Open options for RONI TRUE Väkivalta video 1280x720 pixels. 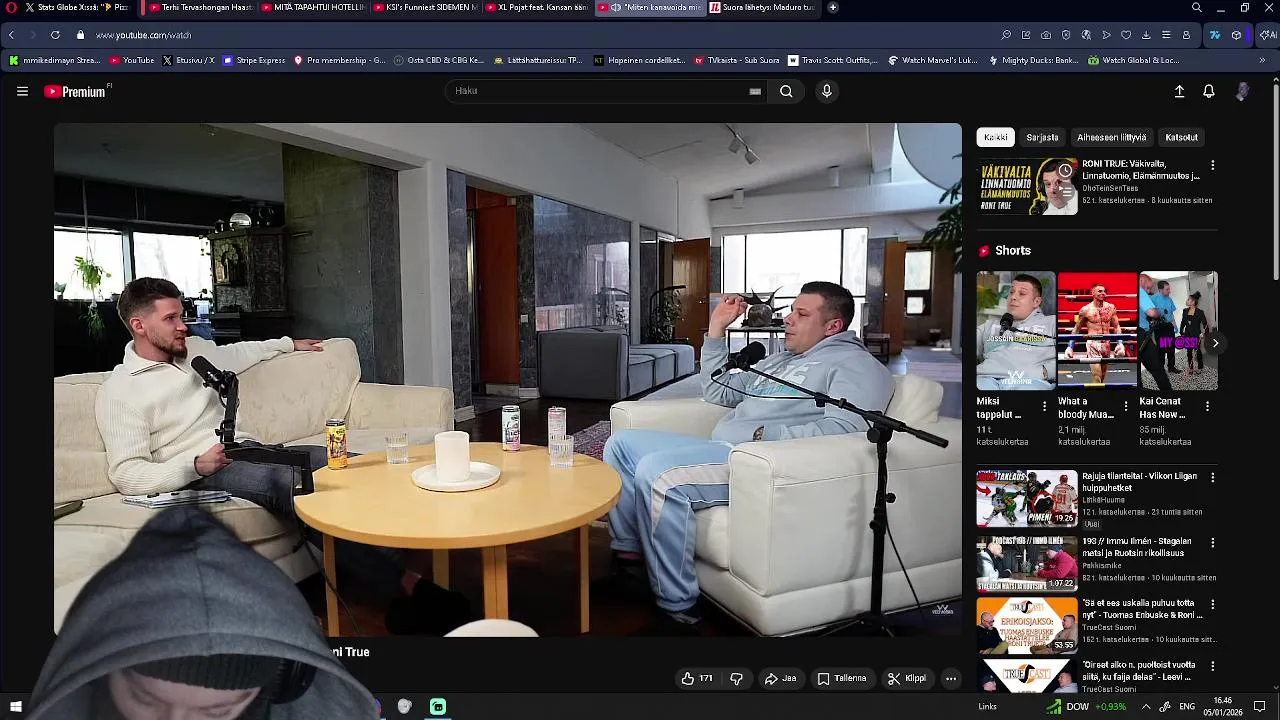coord(1213,165)
